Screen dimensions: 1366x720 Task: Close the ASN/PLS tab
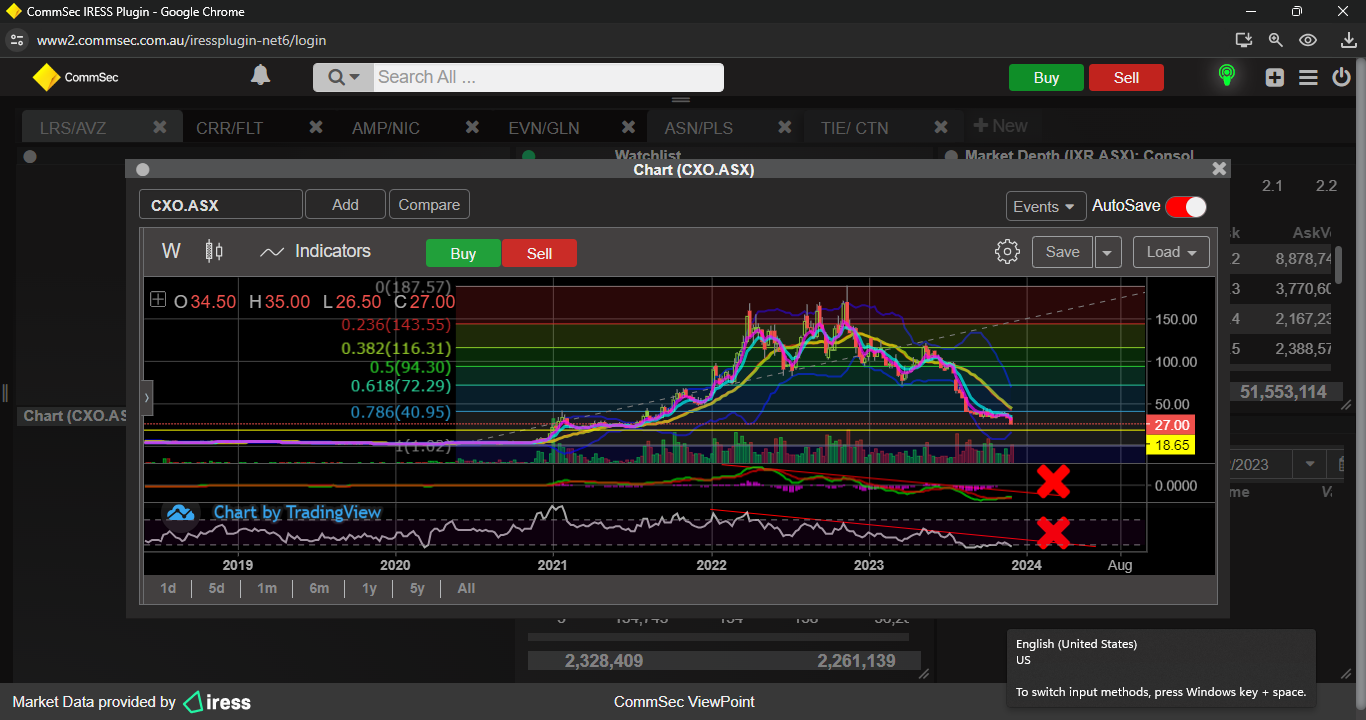(x=785, y=127)
